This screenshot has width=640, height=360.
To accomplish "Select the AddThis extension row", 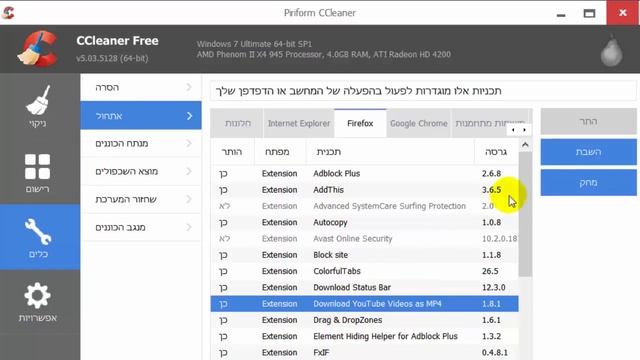I will pyautogui.click(x=364, y=190).
